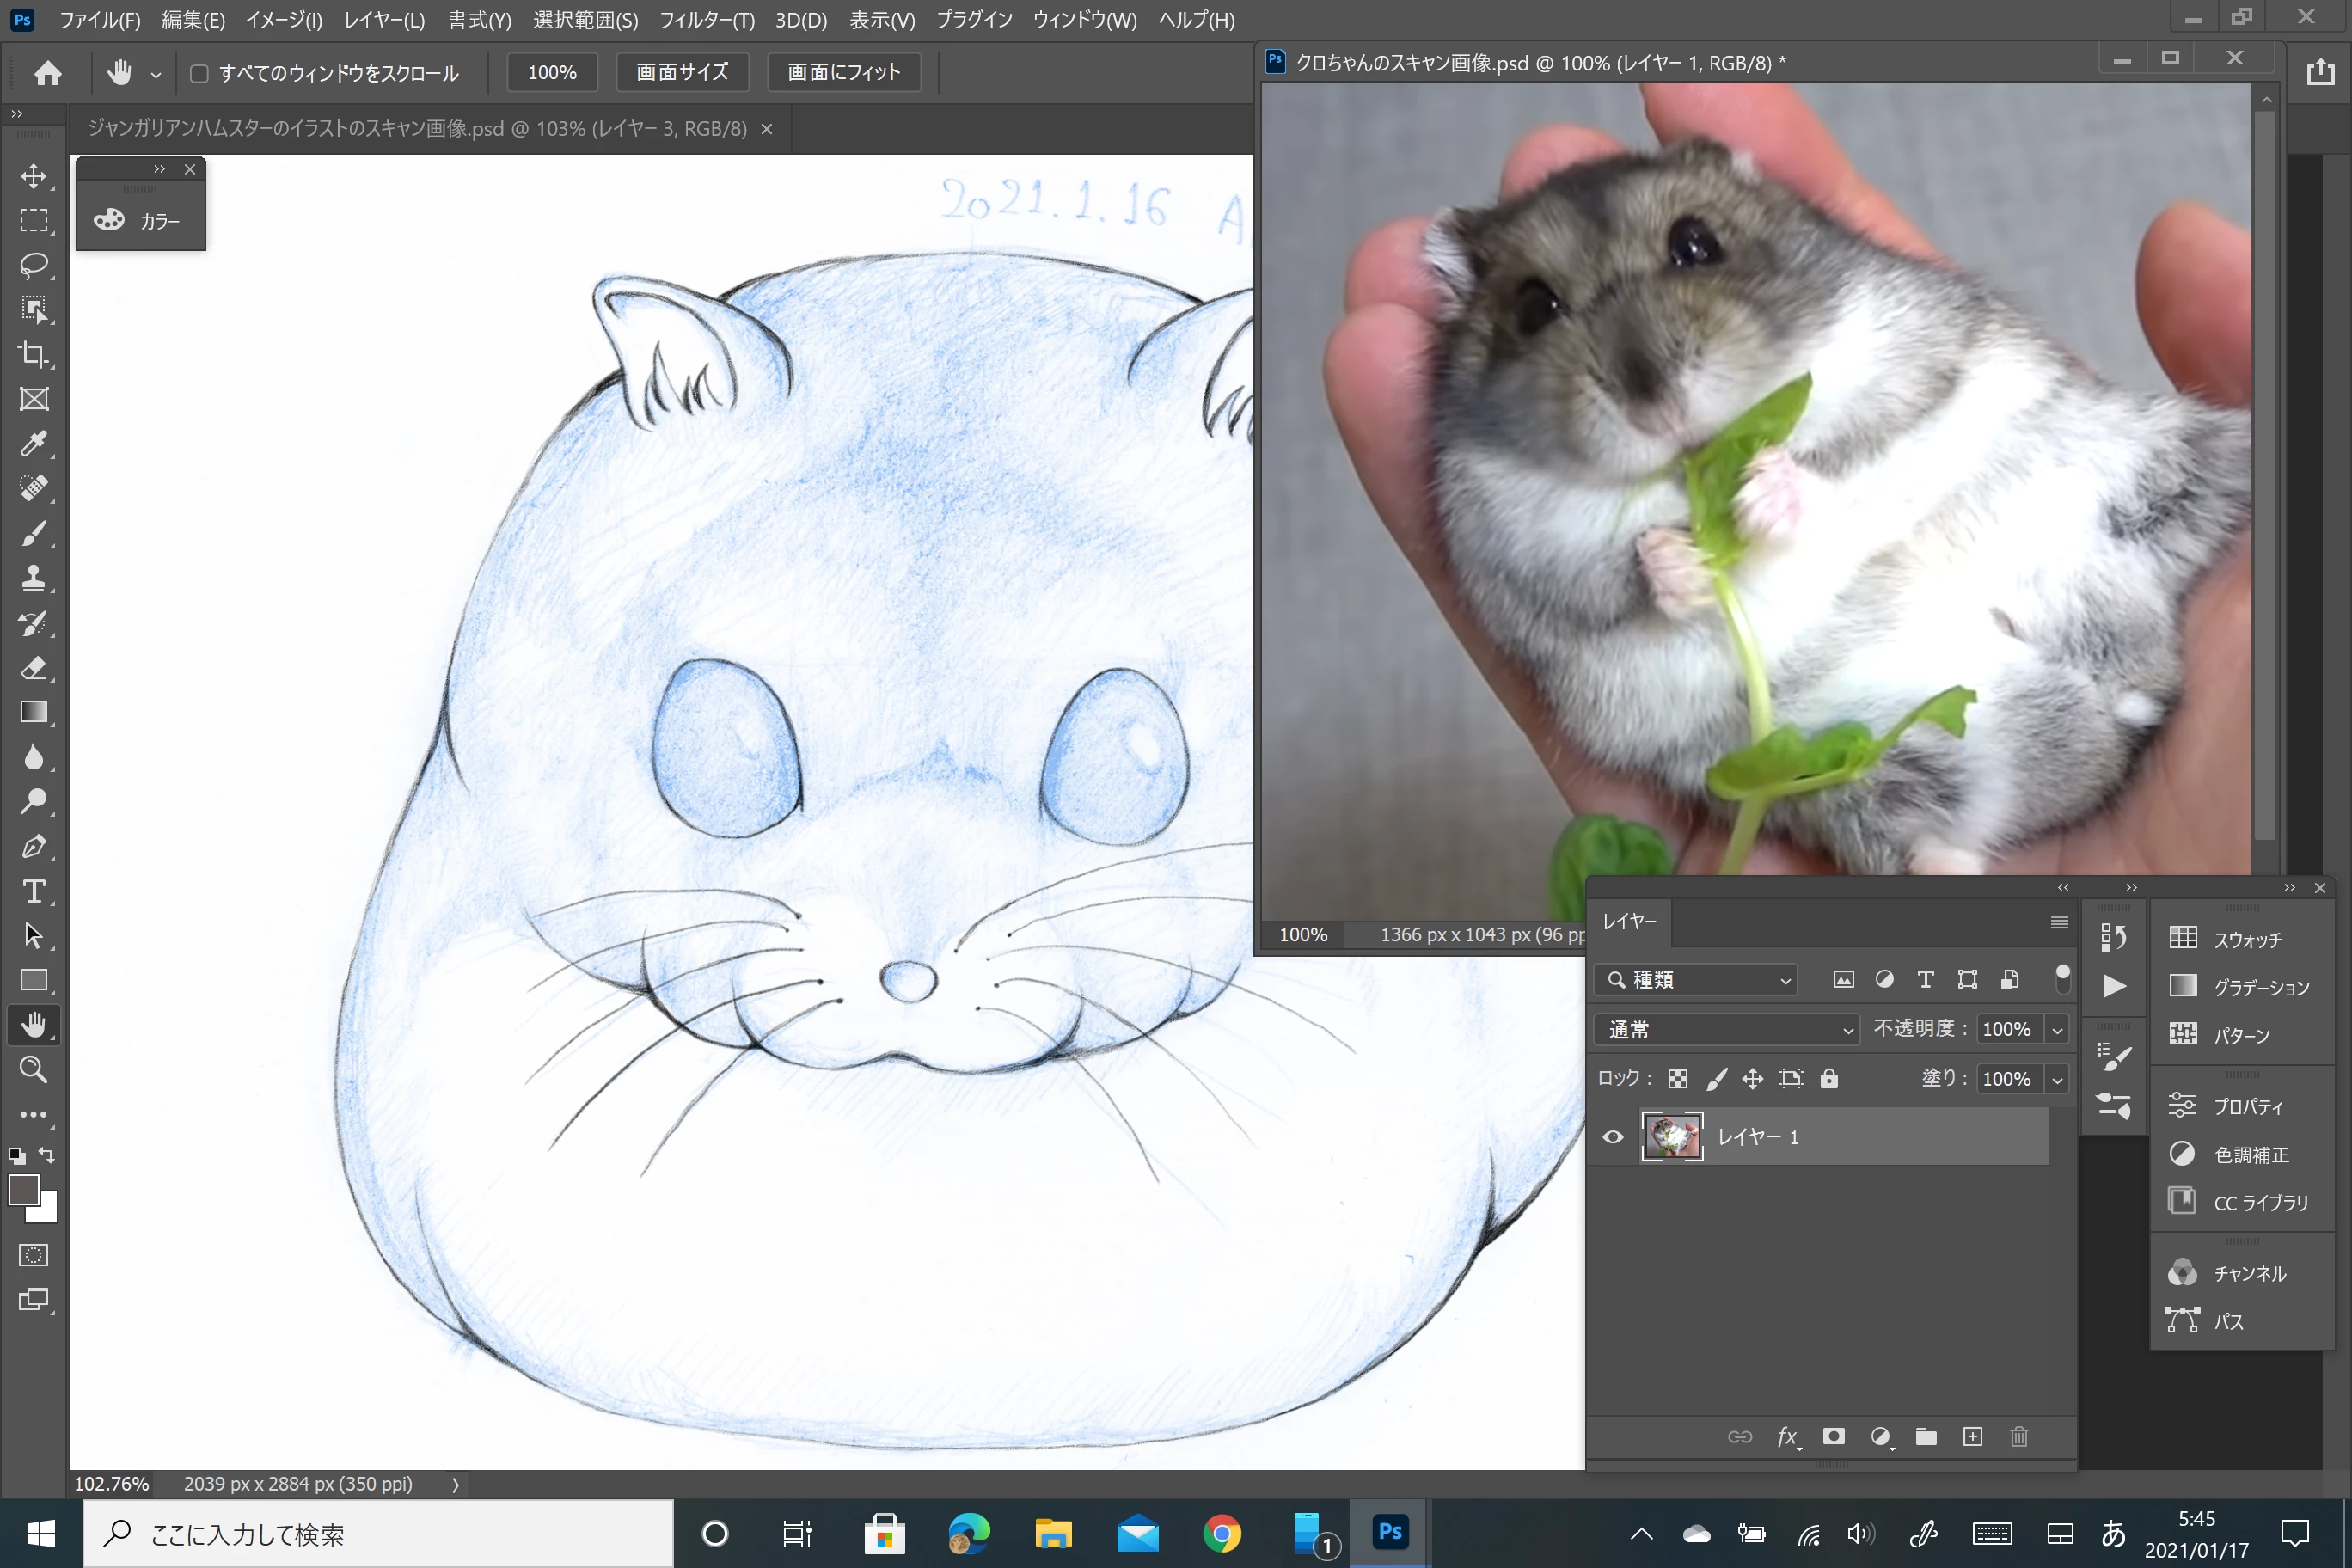The width and height of the screenshot is (2352, 1568).
Task: Click the delete layer trash icon
Action: [x=2018, y=1437]
